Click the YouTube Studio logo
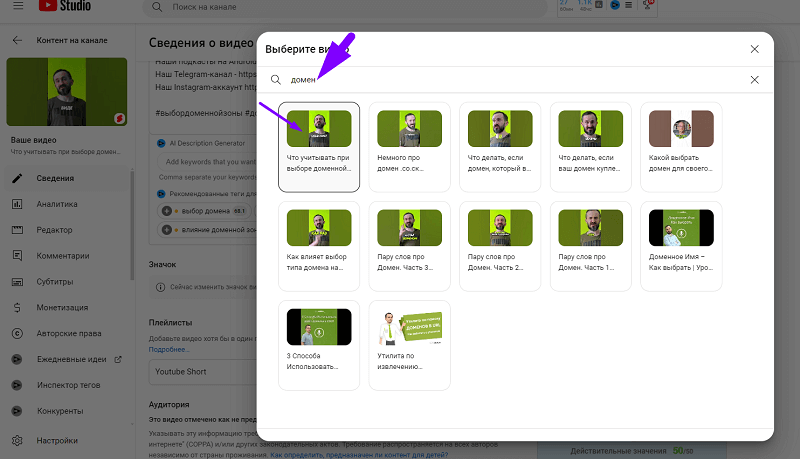Screen dimensions: 800x459 (65, 6)
